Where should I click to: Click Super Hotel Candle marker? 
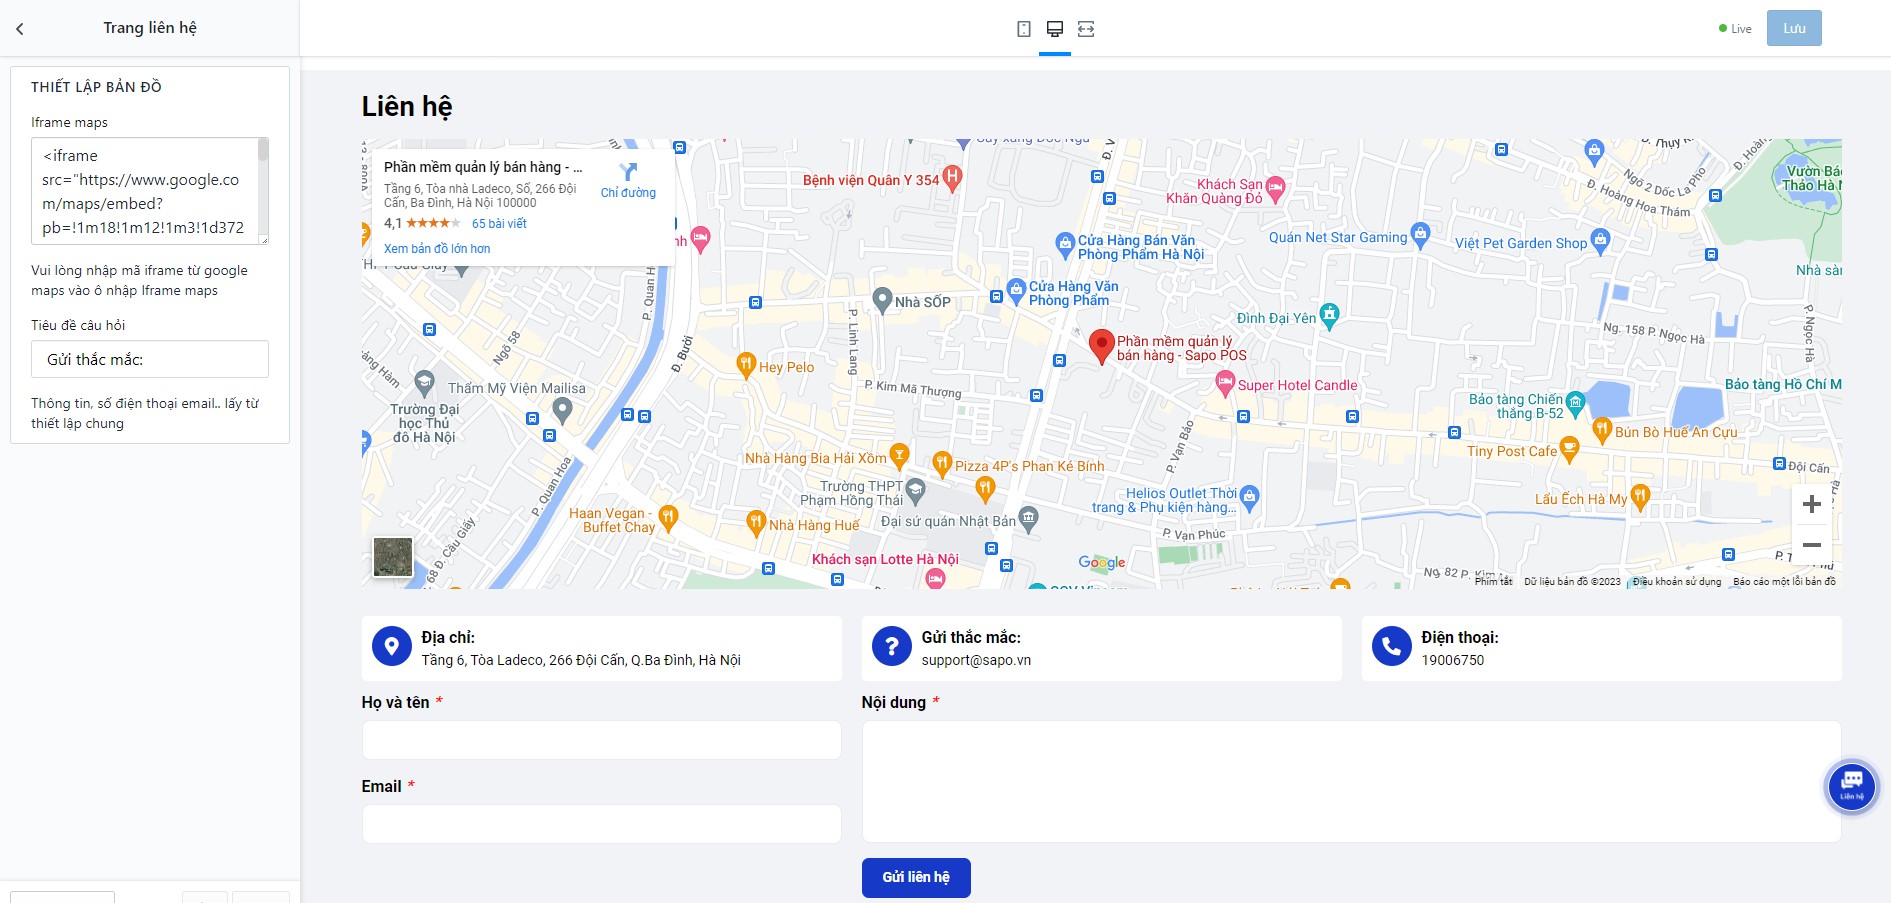point(1225,382)
